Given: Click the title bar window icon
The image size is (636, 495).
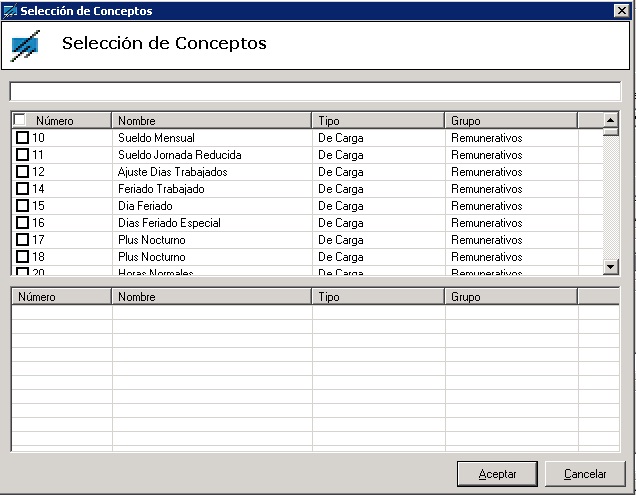Looking at the screenshot, I should coord(10,10).
